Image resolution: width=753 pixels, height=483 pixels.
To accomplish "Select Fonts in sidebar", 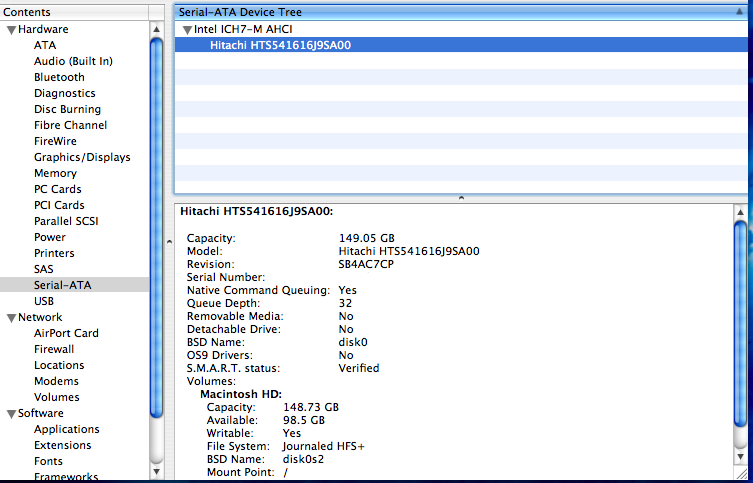I will (x=48, y=461).
